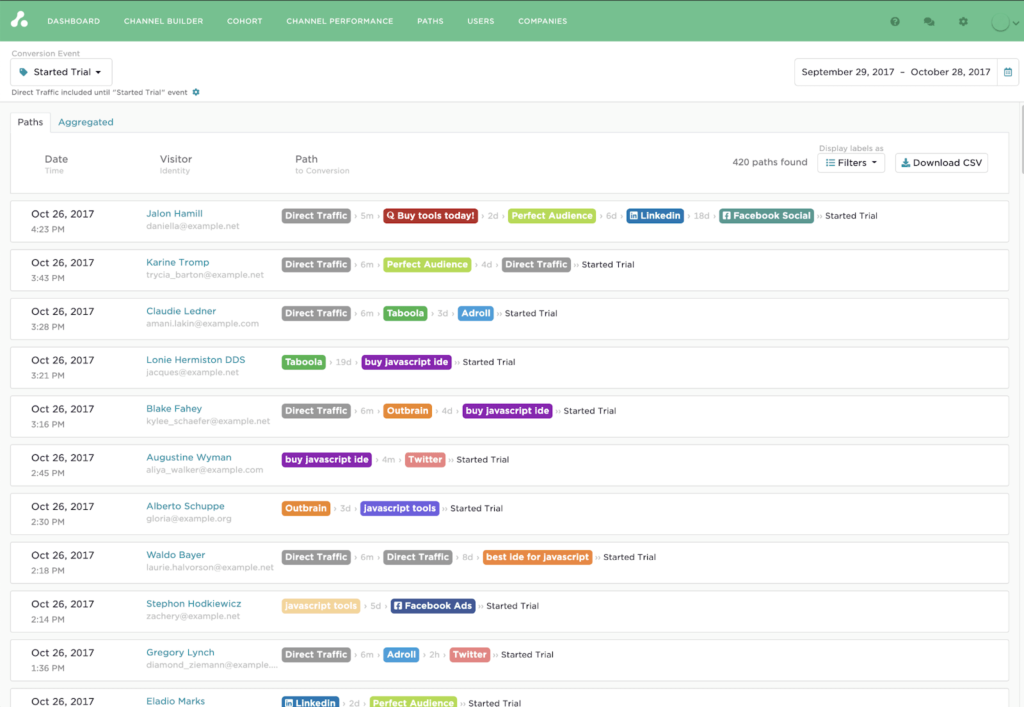The height and width of the screenshot is (707, 1024).
Task: Expand the Display labels as Filters dropdown
Action: [x=850, y=162]
